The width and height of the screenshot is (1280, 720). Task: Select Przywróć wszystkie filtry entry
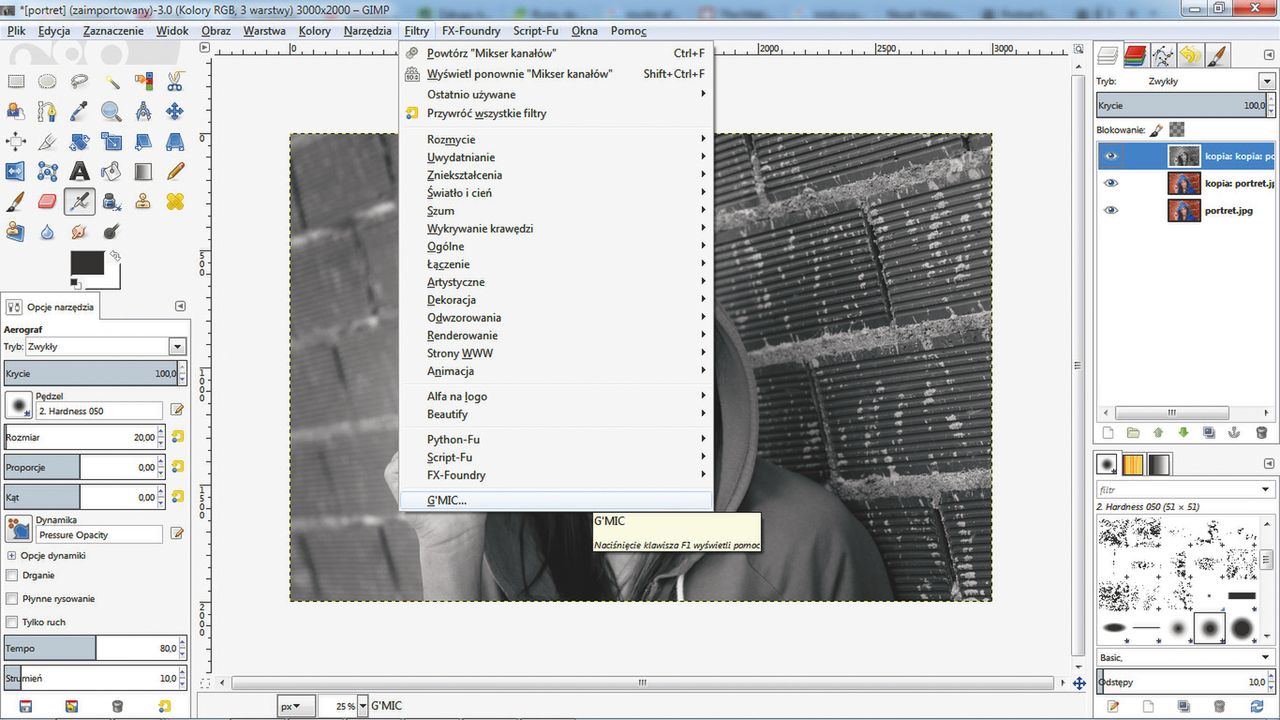click(556, 113)
